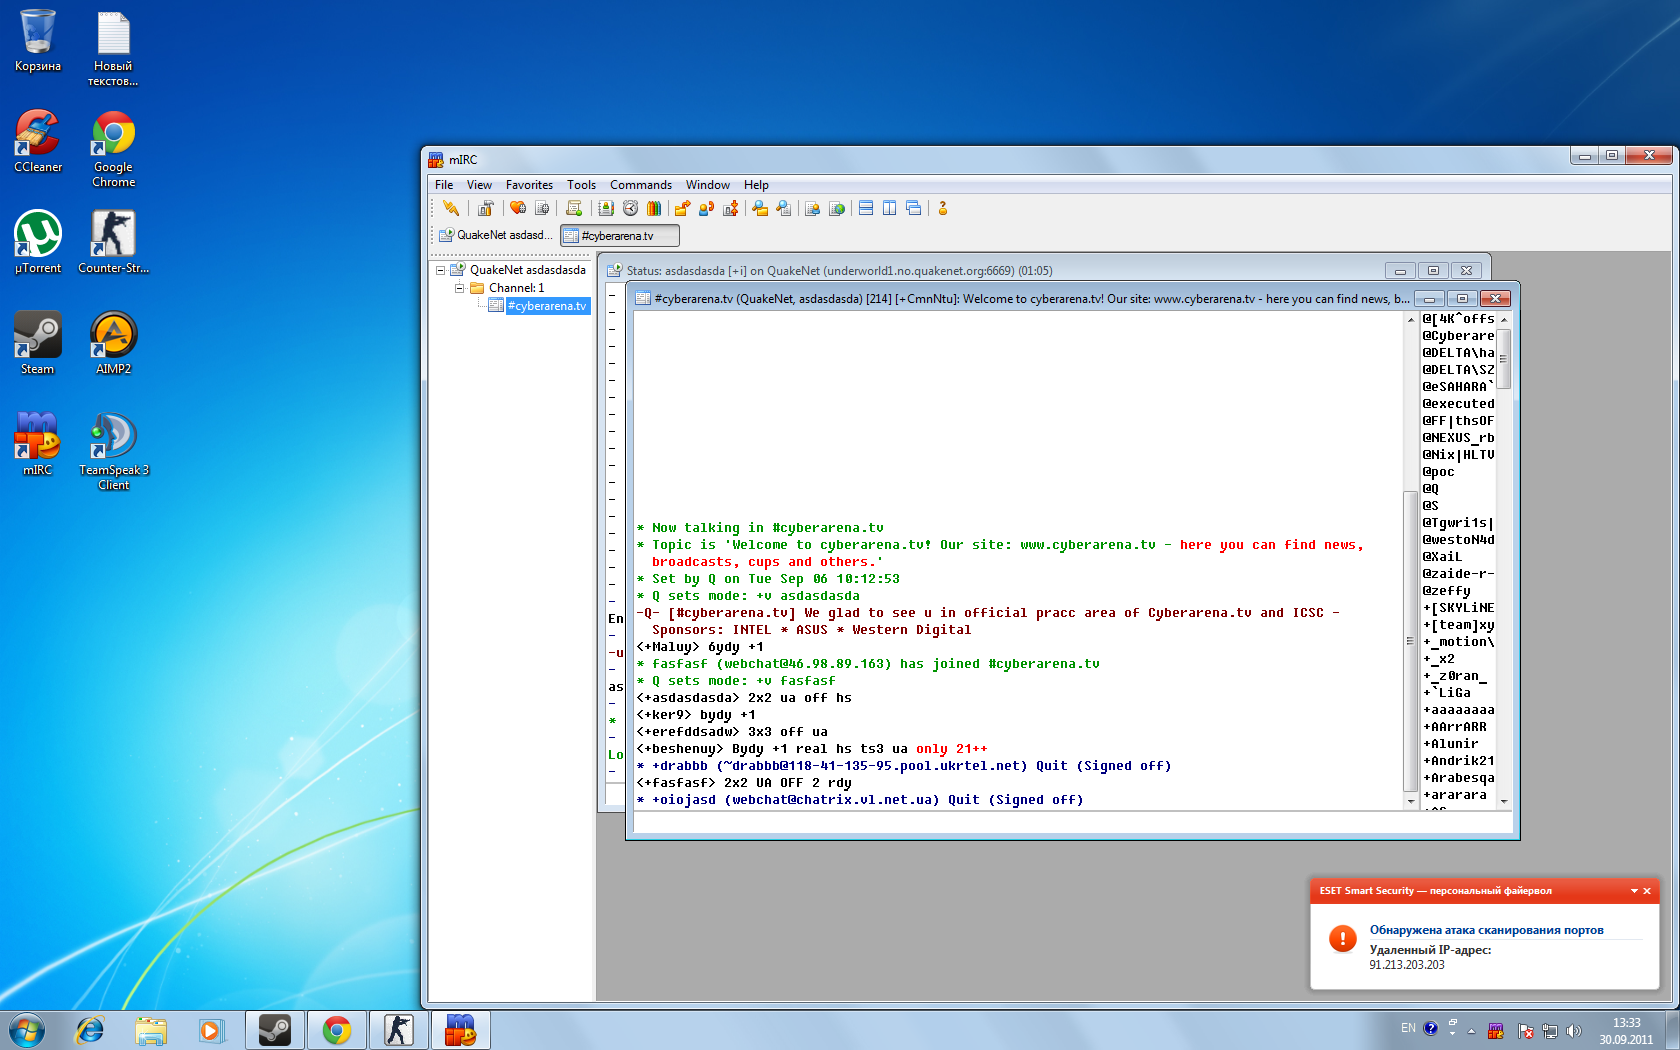
Task: Open the Timer clock toolbar icon
Action: (x=630, y=208)
